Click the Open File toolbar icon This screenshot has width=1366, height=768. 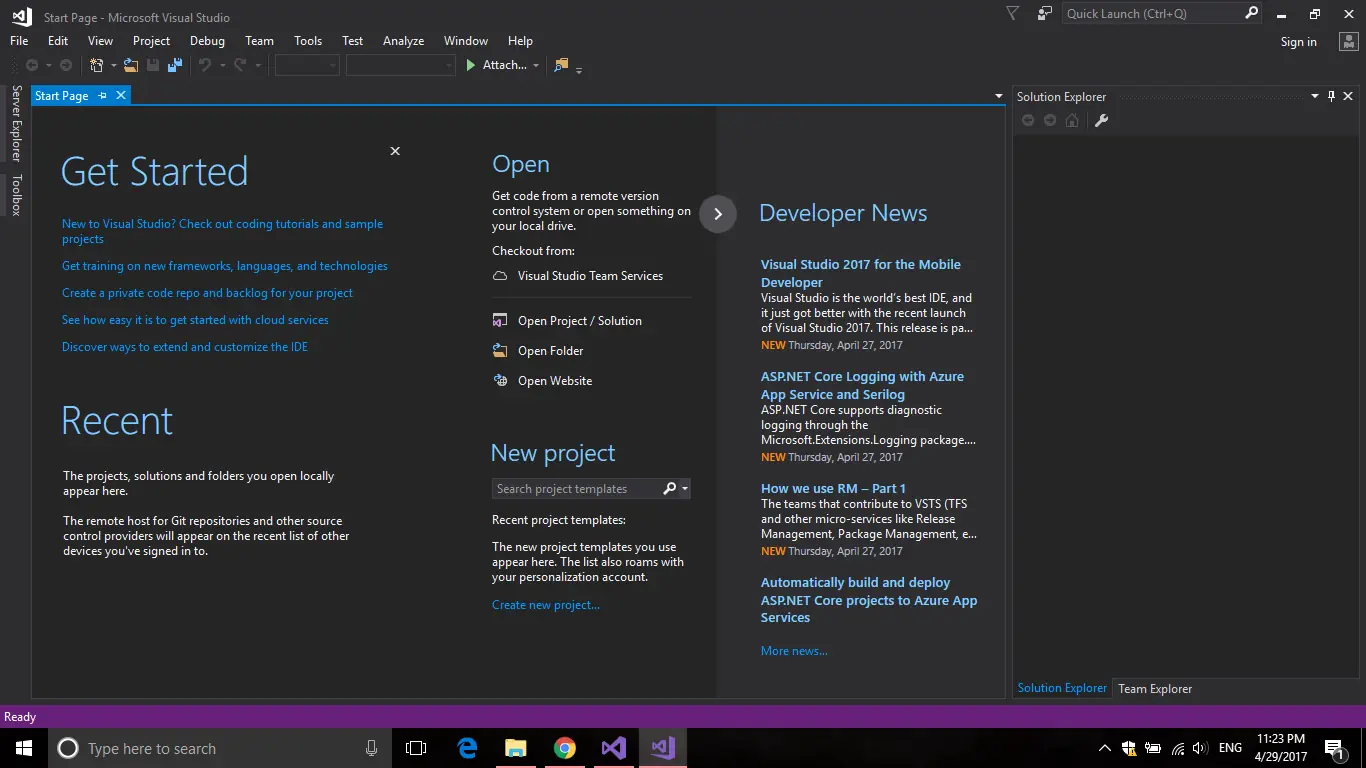(x=131, y=65)
